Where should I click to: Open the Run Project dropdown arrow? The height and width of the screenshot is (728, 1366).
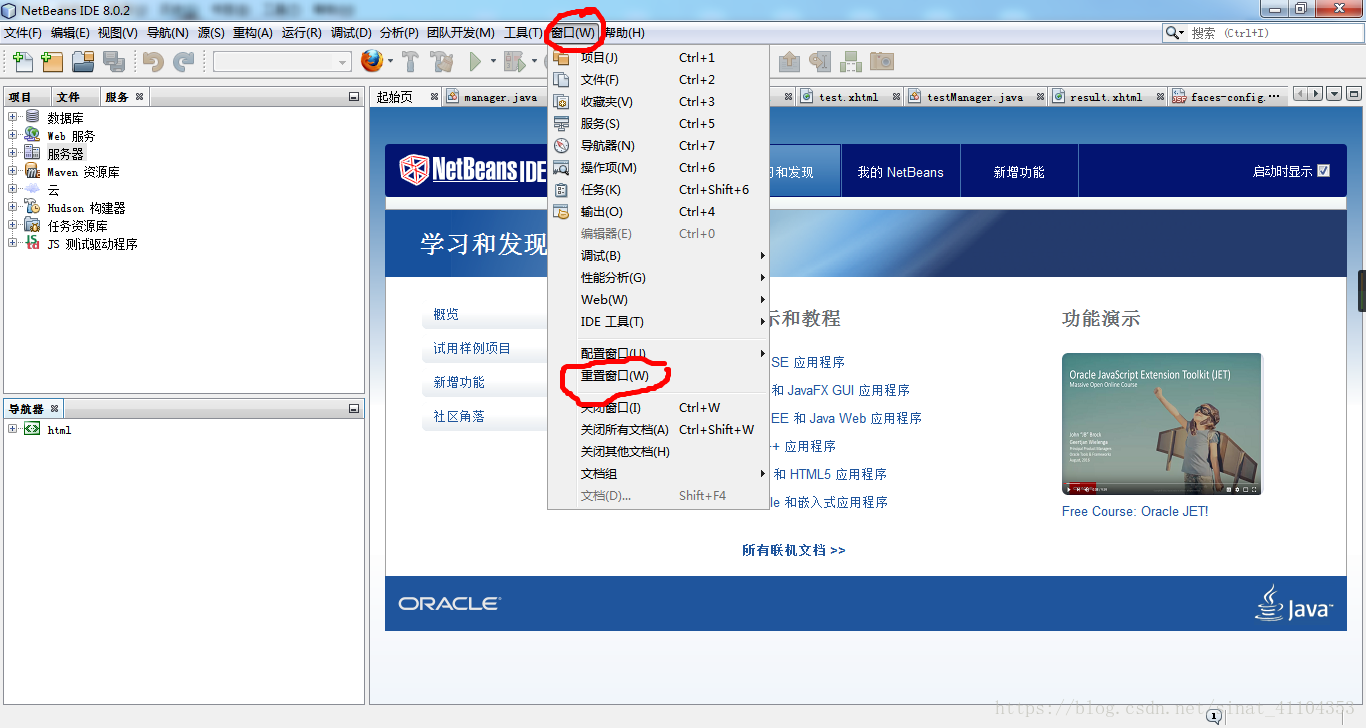(493, 62)
